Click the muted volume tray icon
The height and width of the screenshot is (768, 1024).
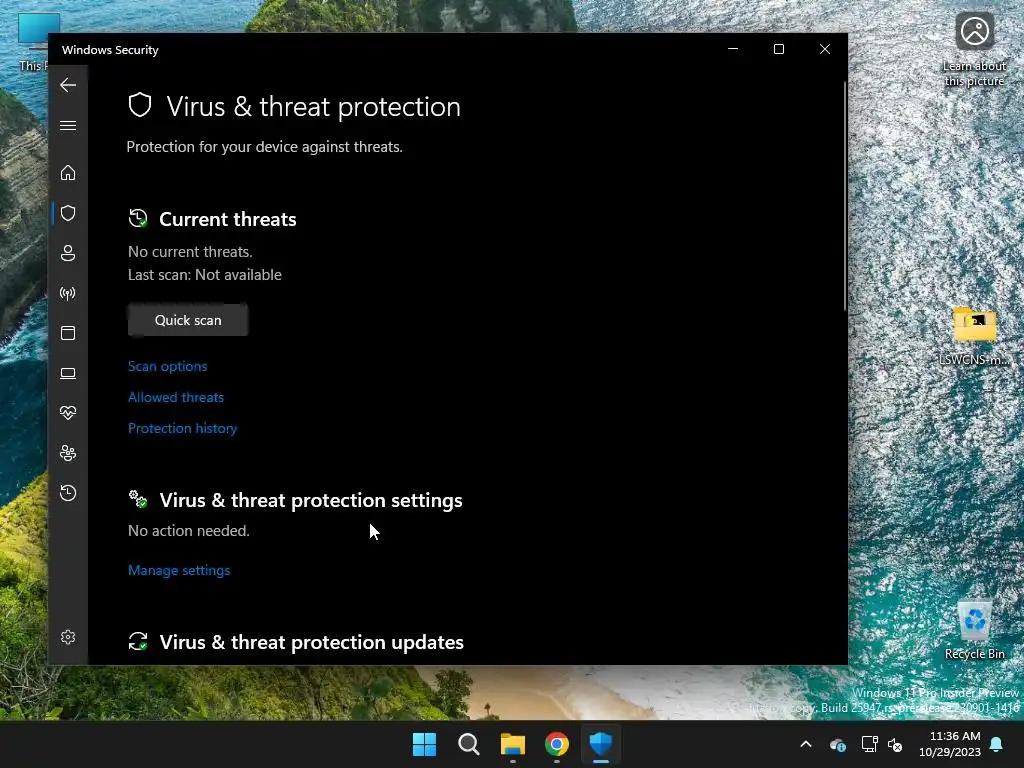pyautogui.click(x=895, y=744)
